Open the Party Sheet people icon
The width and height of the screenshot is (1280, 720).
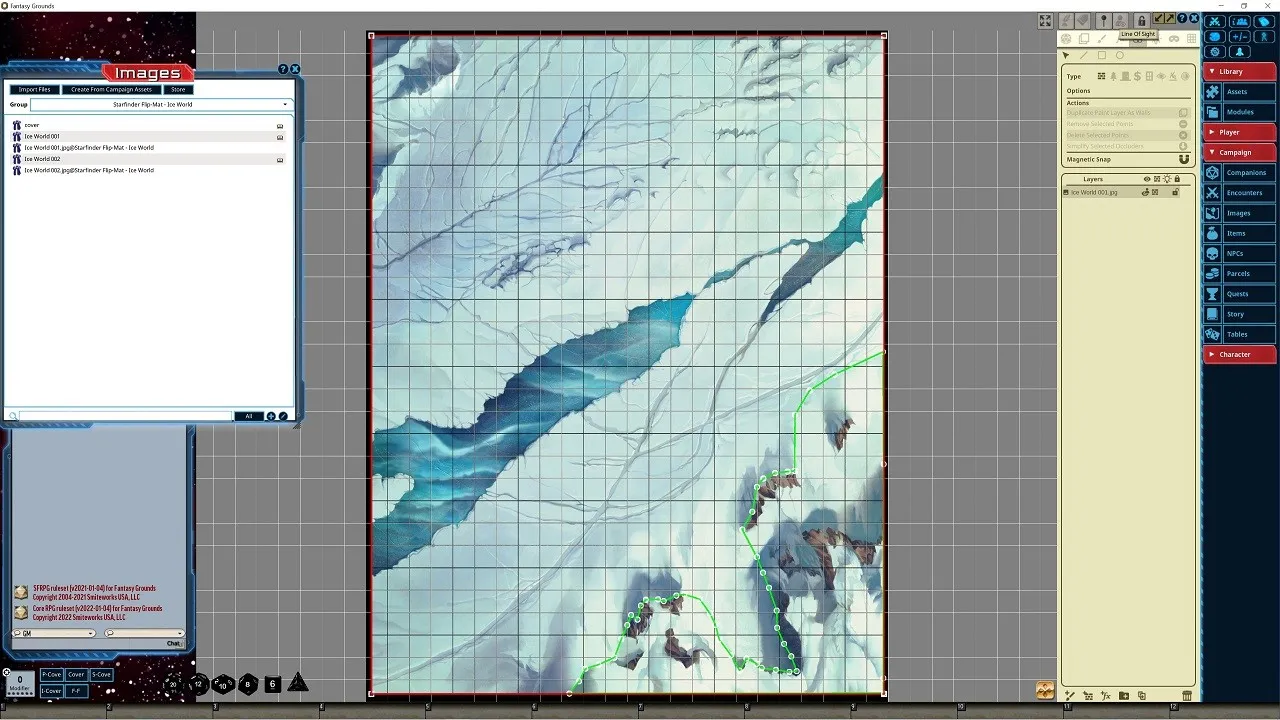pos(1240,21)
